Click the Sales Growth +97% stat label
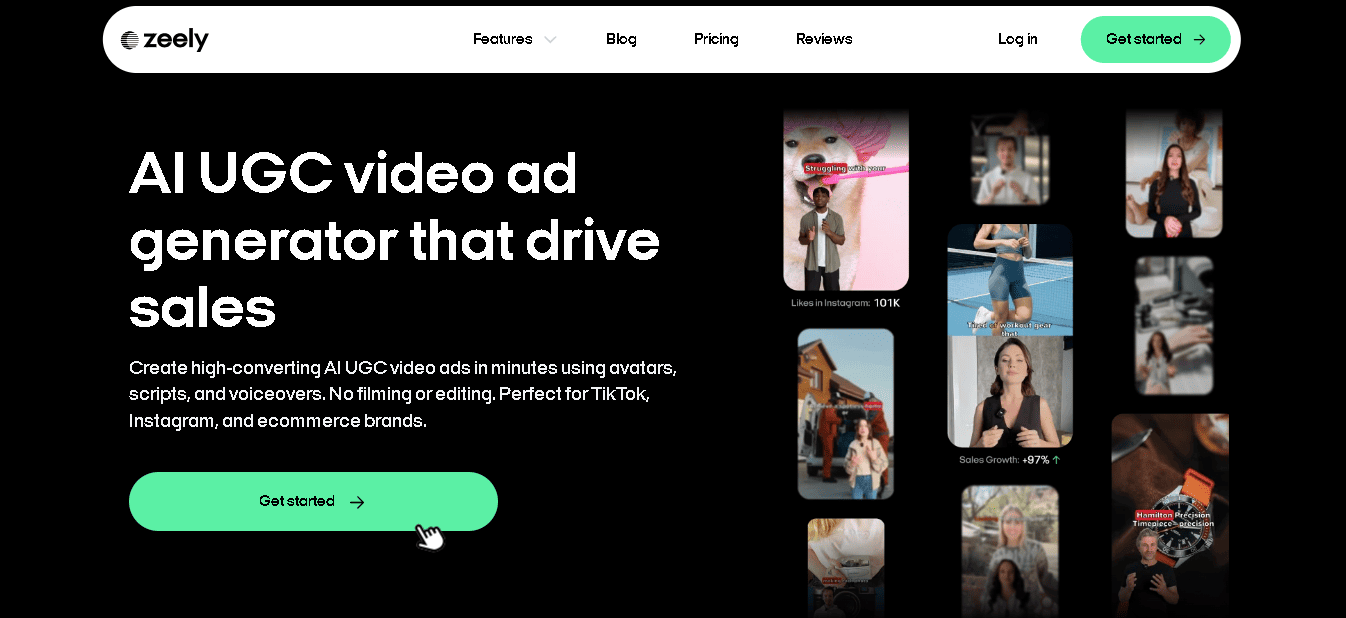1346x618 pixels. click(x=1009, y=460)
